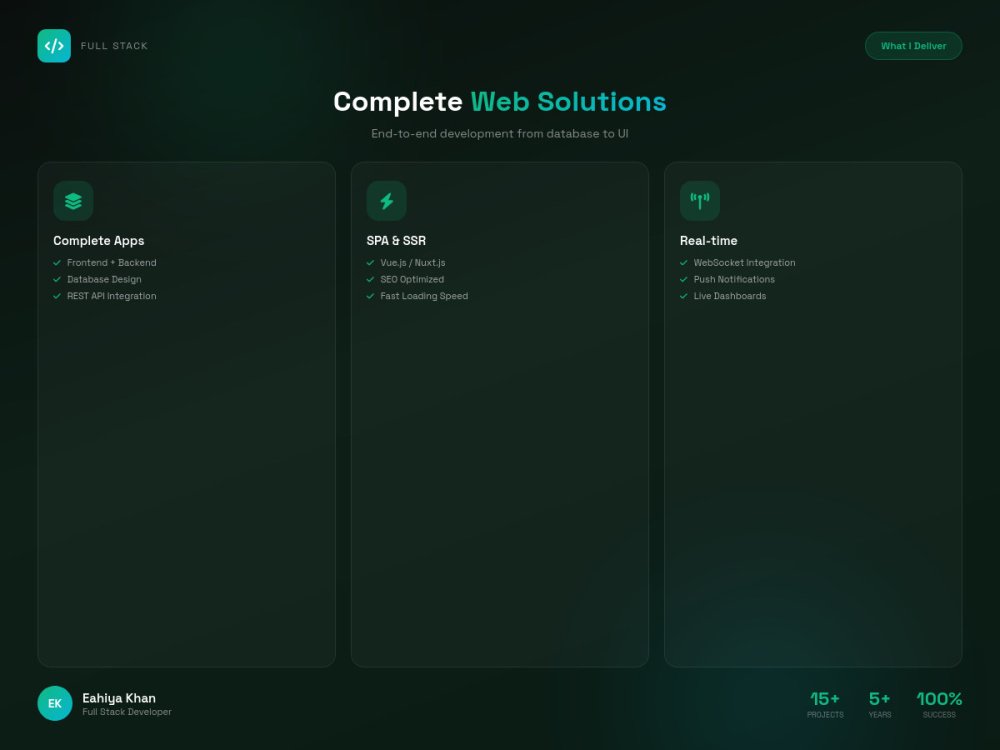Click the Complete Web Solutions heading
Image resolution: width=1000 pixels, height=750 pixels.
pos(500,102)
